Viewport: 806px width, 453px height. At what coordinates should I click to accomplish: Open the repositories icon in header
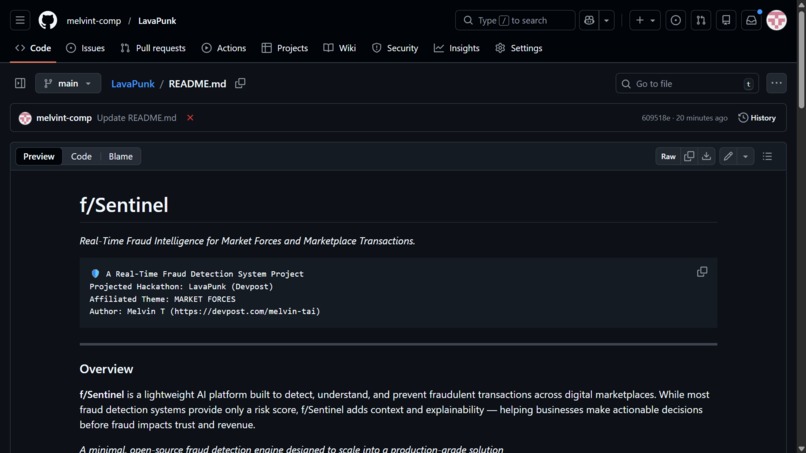(x=726, y=21)
